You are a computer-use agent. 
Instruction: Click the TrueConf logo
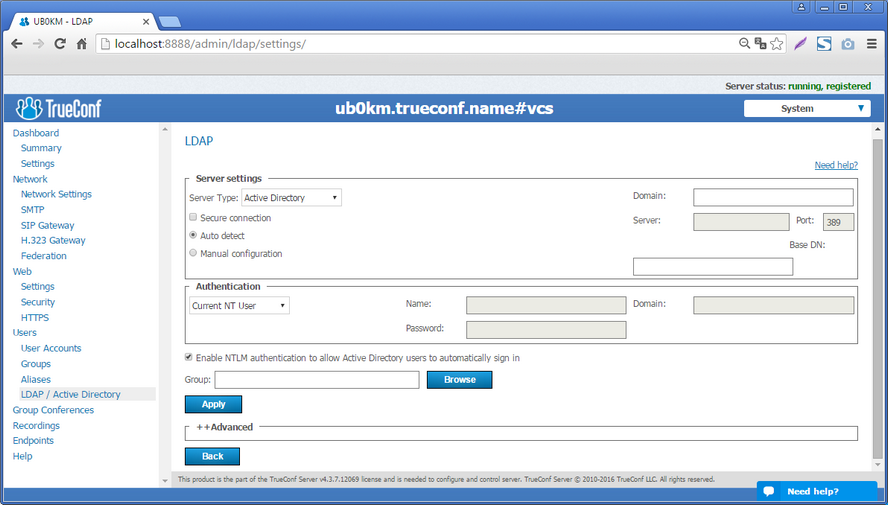[58, 108]
